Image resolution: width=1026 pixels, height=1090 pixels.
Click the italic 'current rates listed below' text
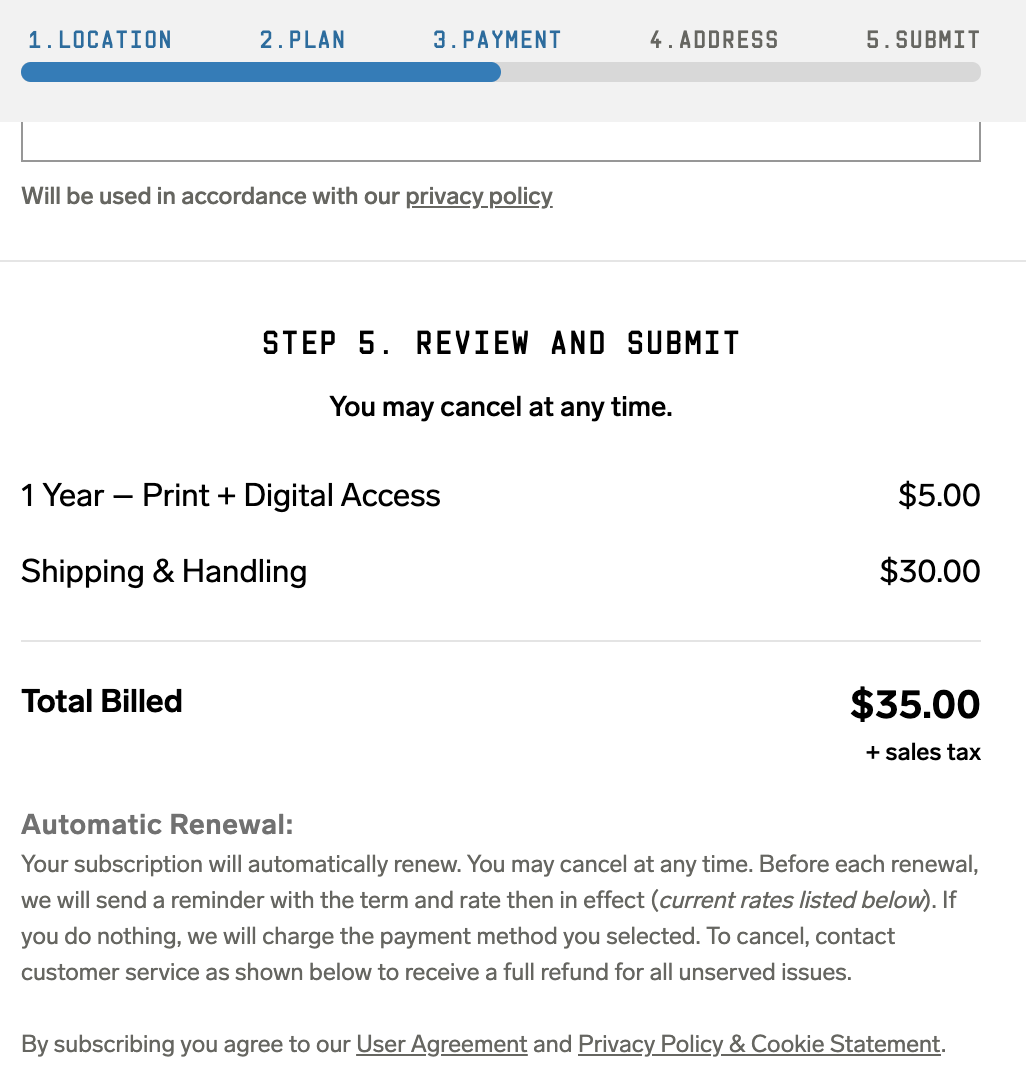click(x=790, y=900)
